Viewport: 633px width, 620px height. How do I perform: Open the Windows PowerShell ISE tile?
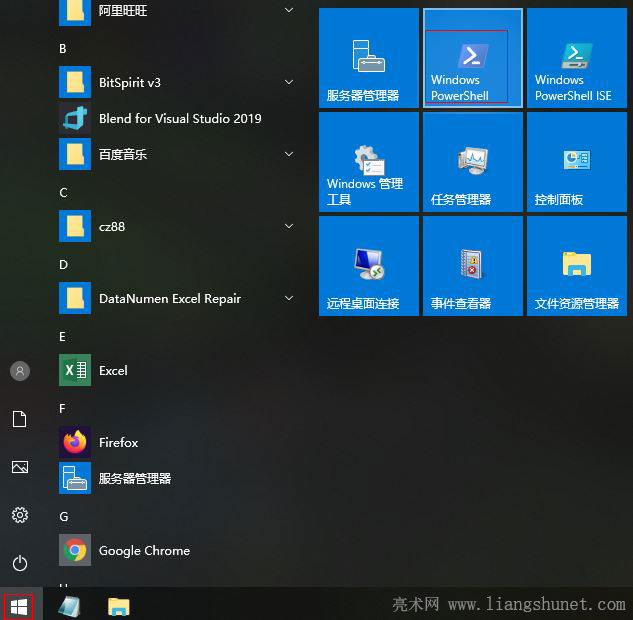576,58
